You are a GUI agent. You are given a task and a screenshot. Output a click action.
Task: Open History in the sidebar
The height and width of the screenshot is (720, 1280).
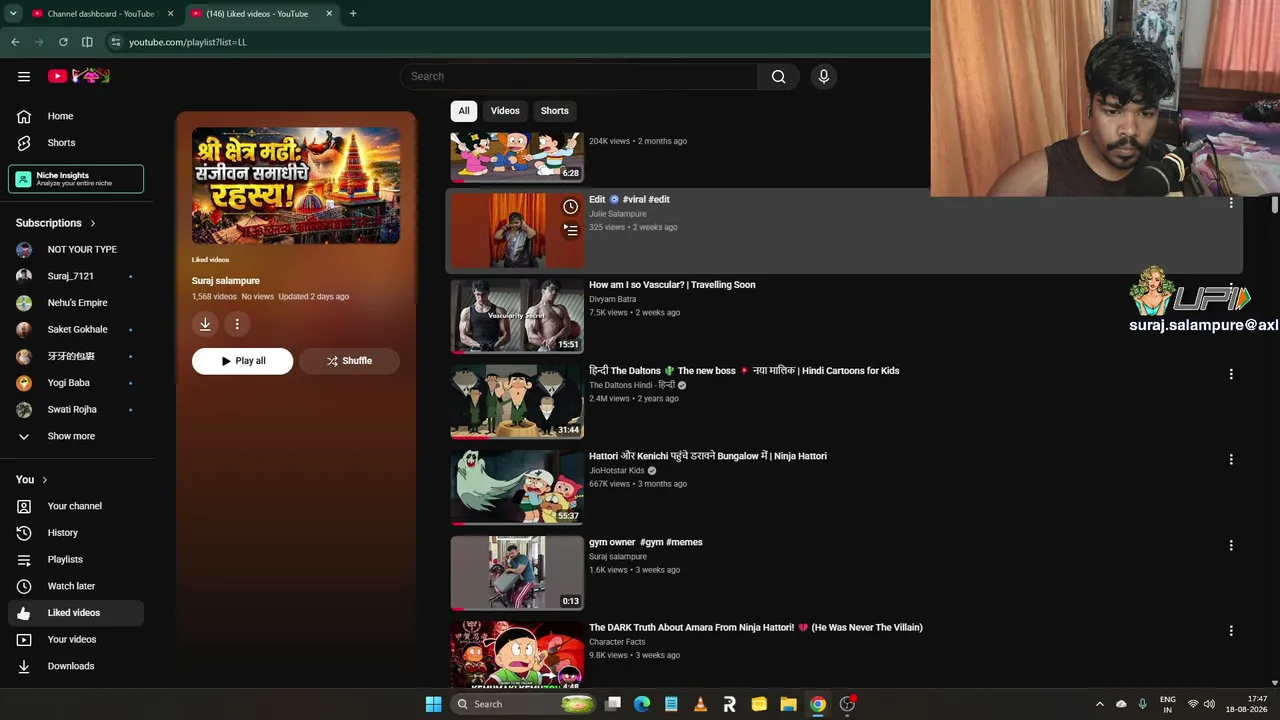tap(76, 533)
